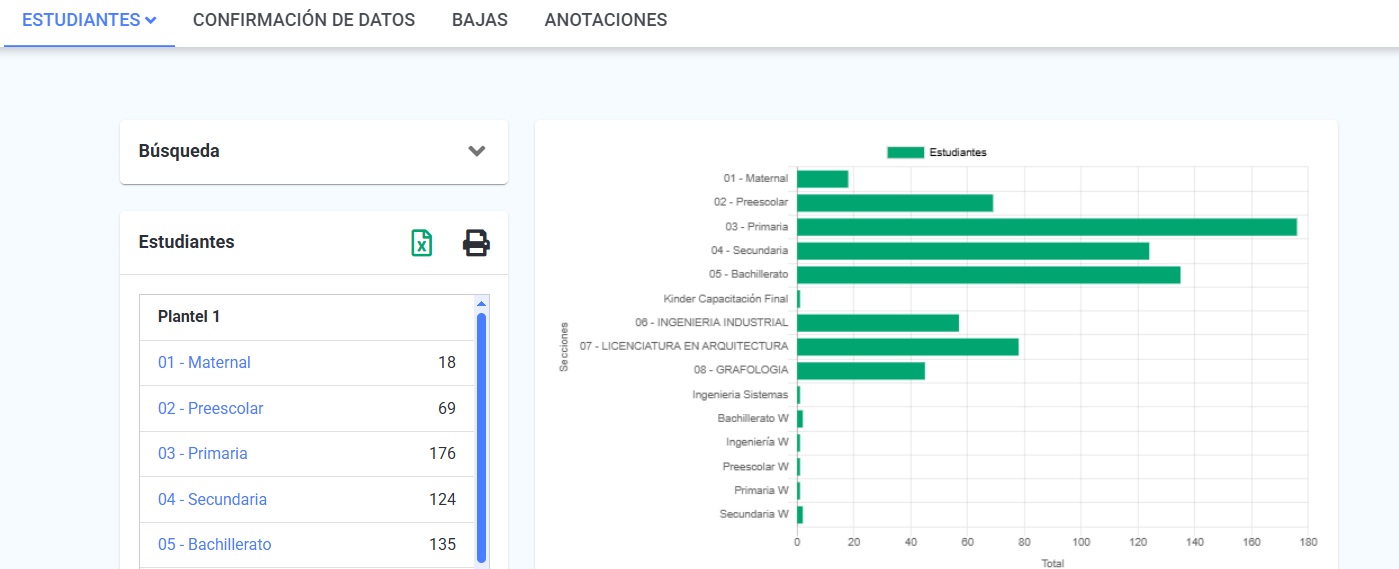
Task: Open the Estudiantes tab dropdown
Action: pyautogui.click(x=89, y=20)
